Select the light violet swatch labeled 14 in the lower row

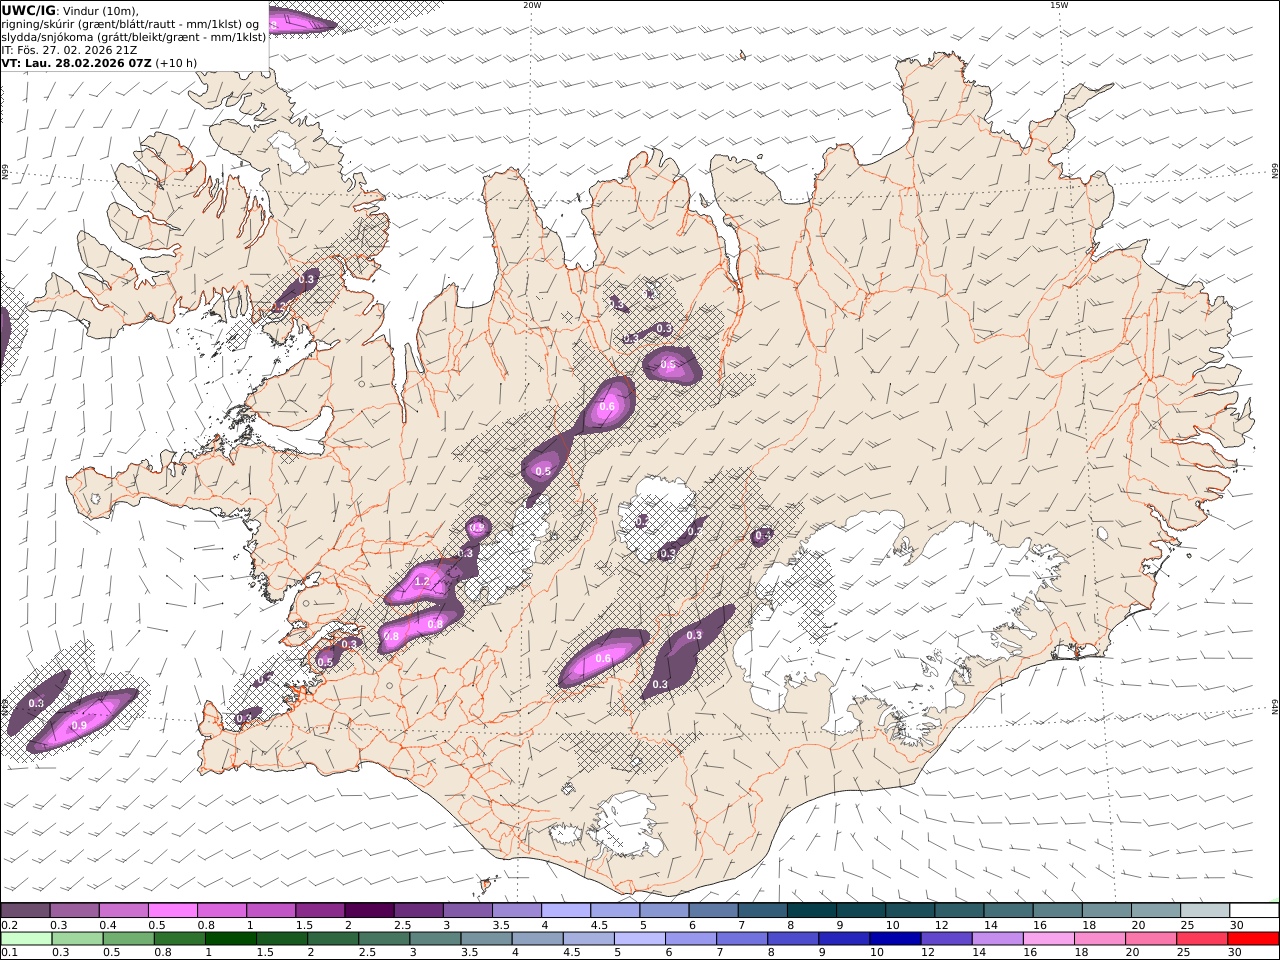[998, 938]
